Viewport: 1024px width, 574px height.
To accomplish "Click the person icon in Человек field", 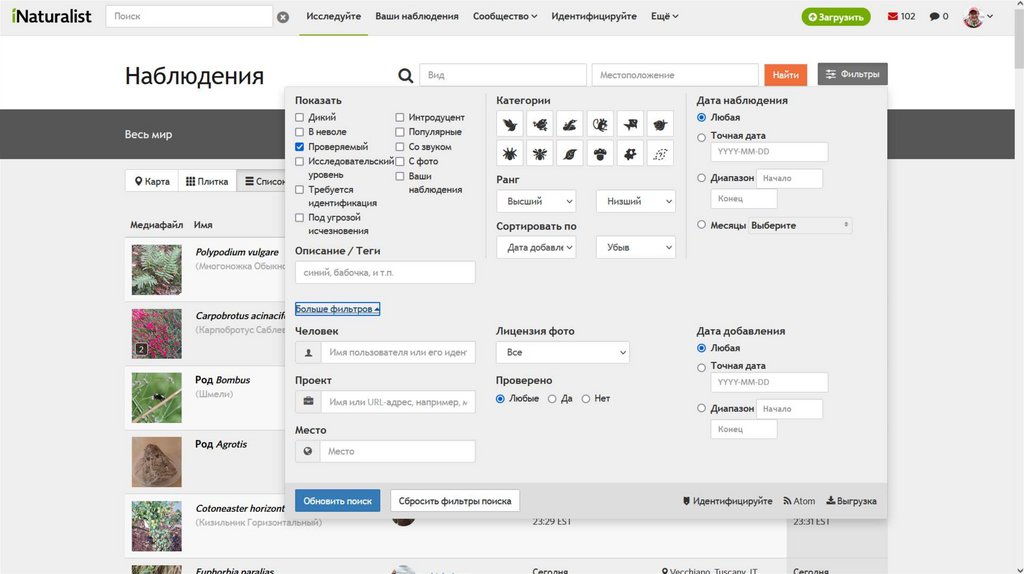I will (308, 353).
